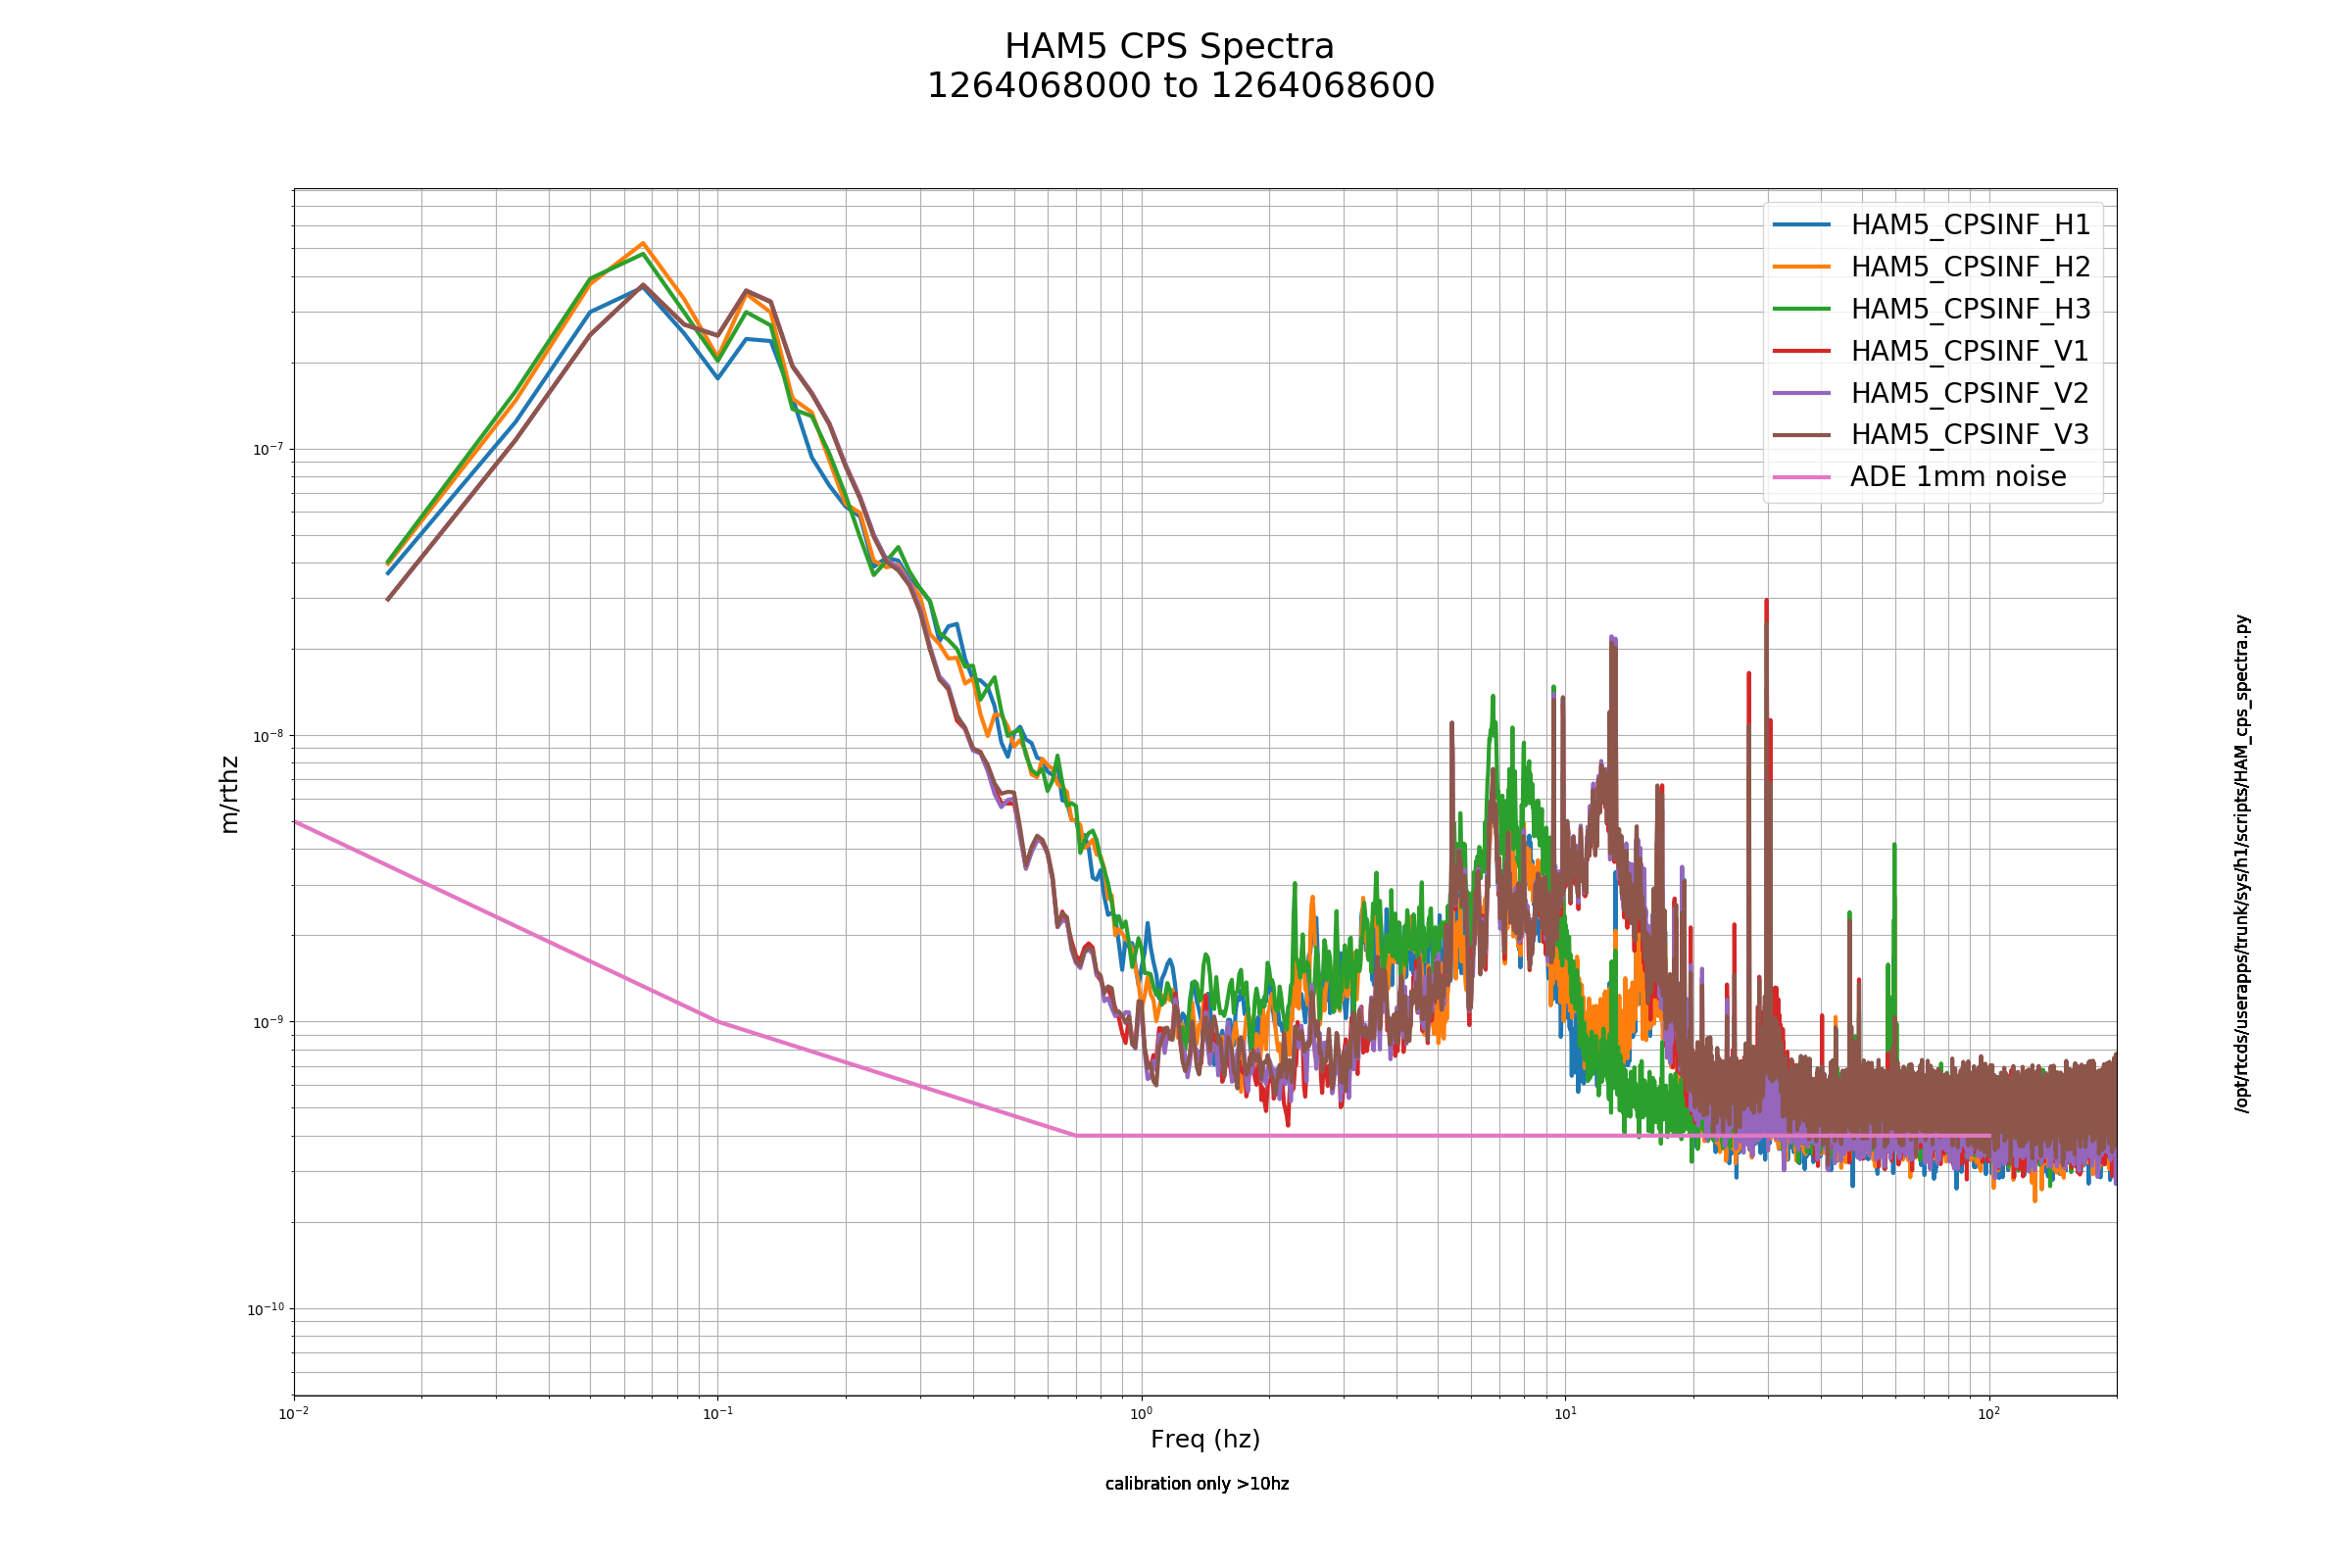Image resolution: width=2352 pixels, height=1568 pixels.
Task: Click the blue H1 legend line swatch
Action: [x=1802, y=225]
